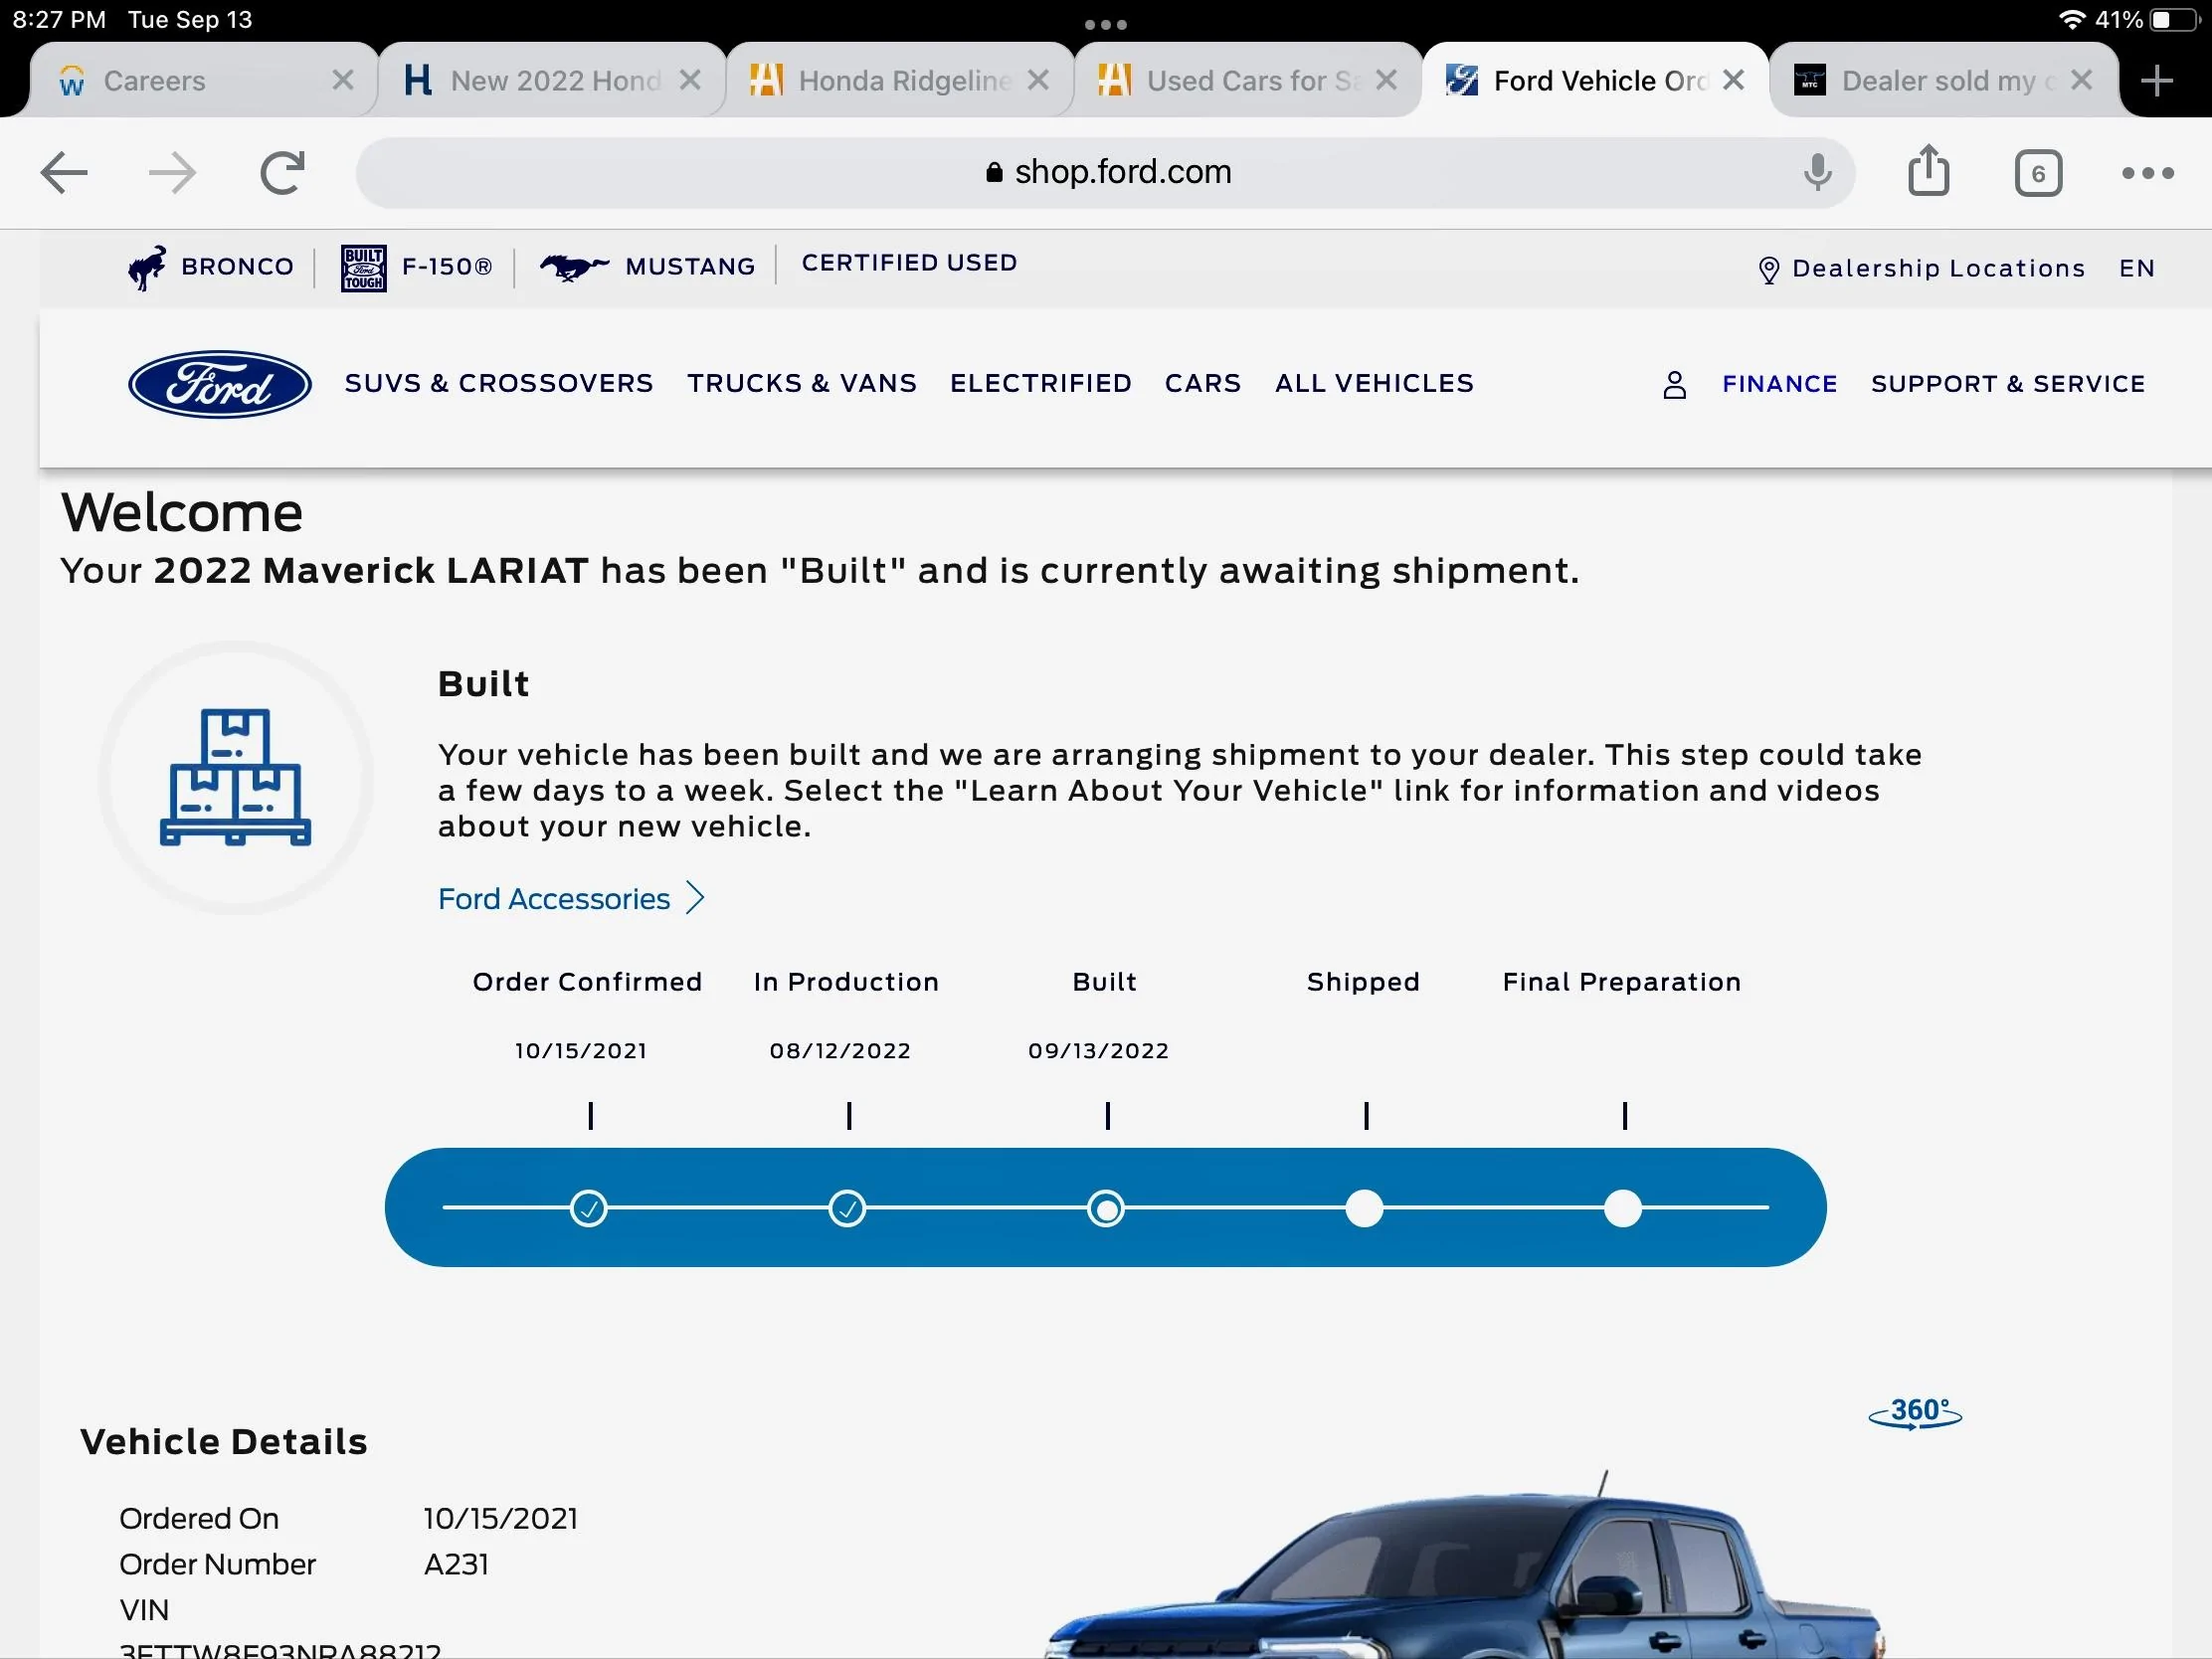
Task: Open the EN language selector
Action: pyautogui.click(x=2136, y=269)
